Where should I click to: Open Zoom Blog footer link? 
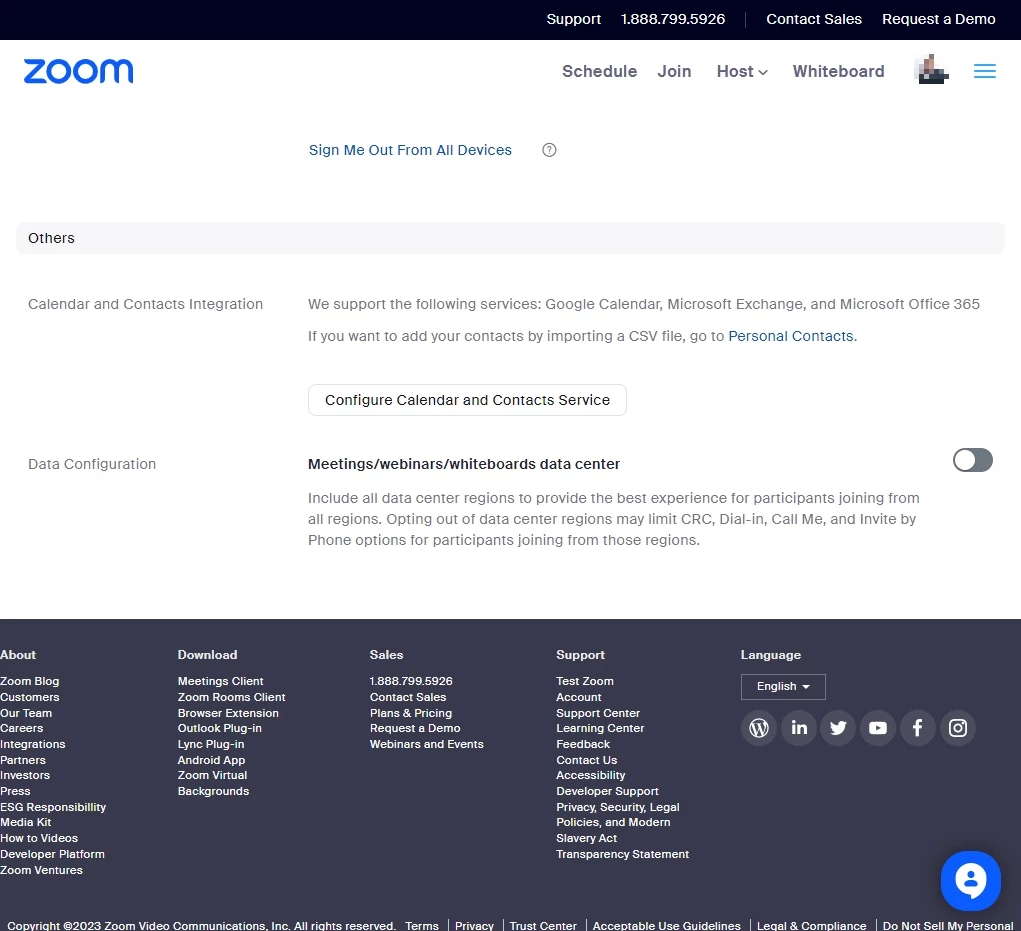[x=29, y=681]
